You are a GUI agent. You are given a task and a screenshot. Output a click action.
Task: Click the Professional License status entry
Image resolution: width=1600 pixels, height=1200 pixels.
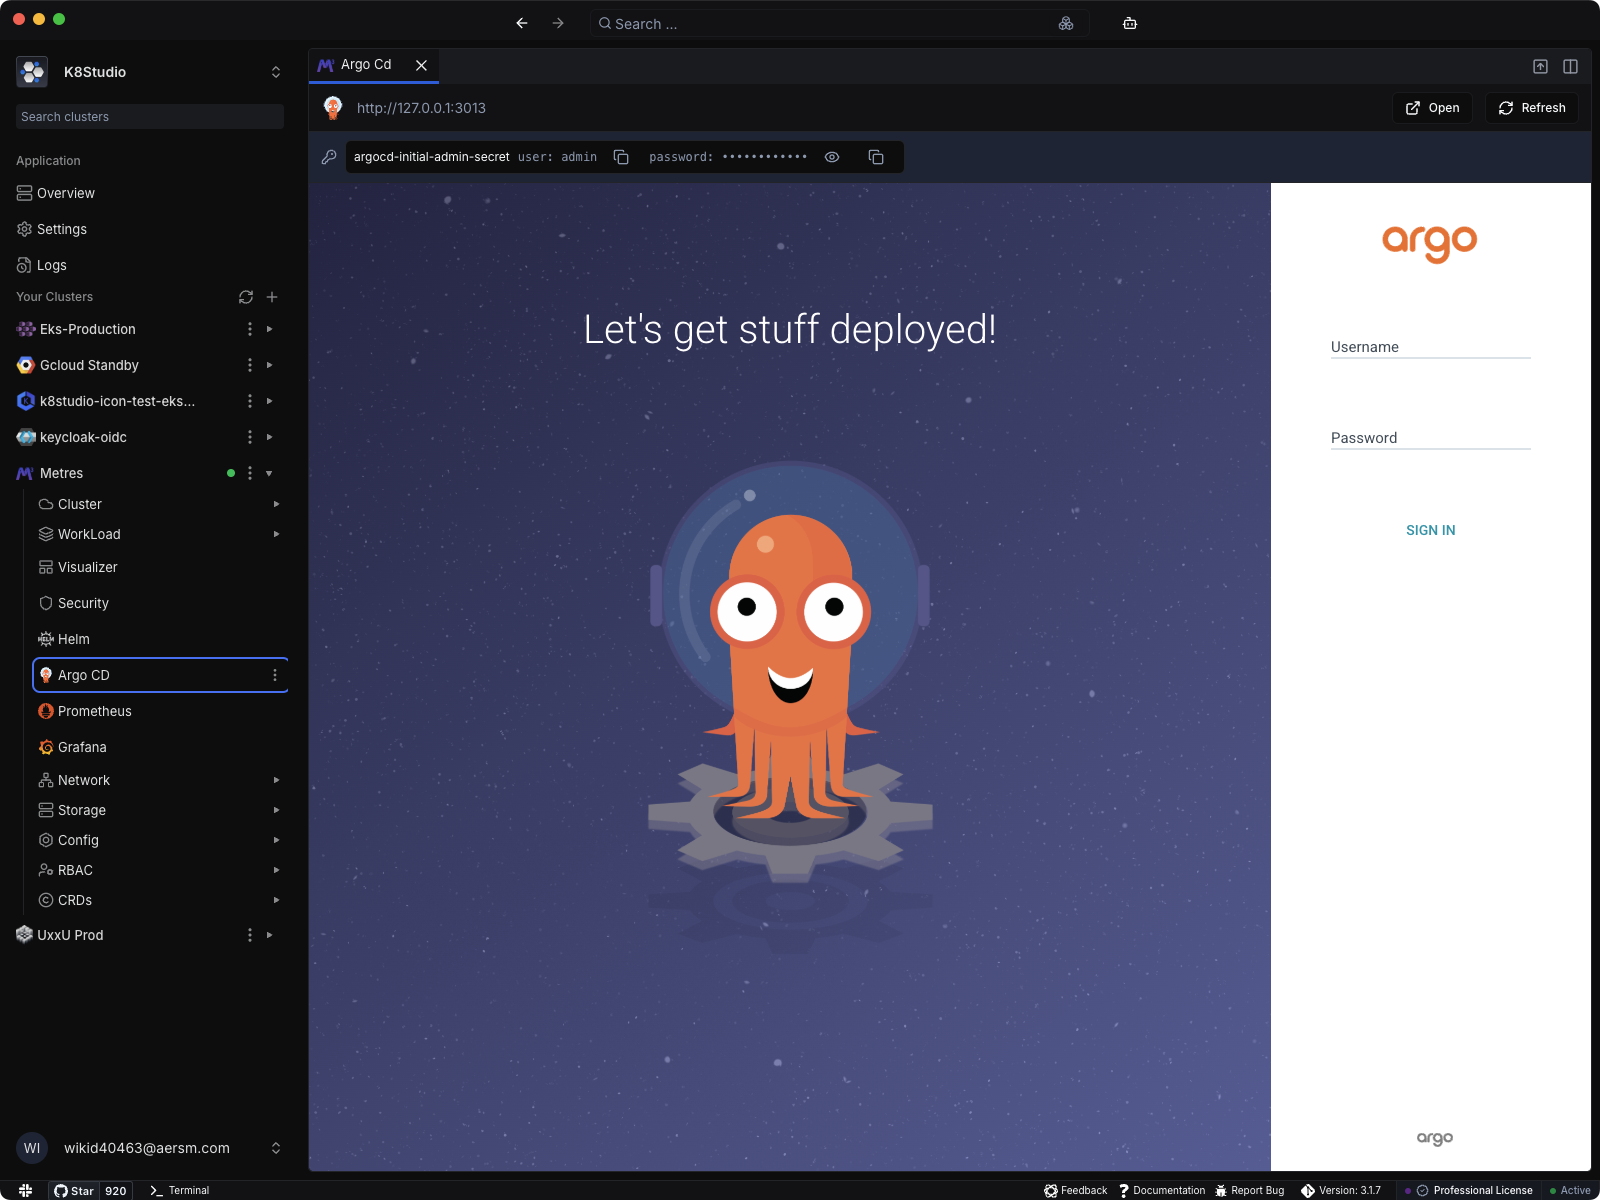click(x=1475, y=1190)
